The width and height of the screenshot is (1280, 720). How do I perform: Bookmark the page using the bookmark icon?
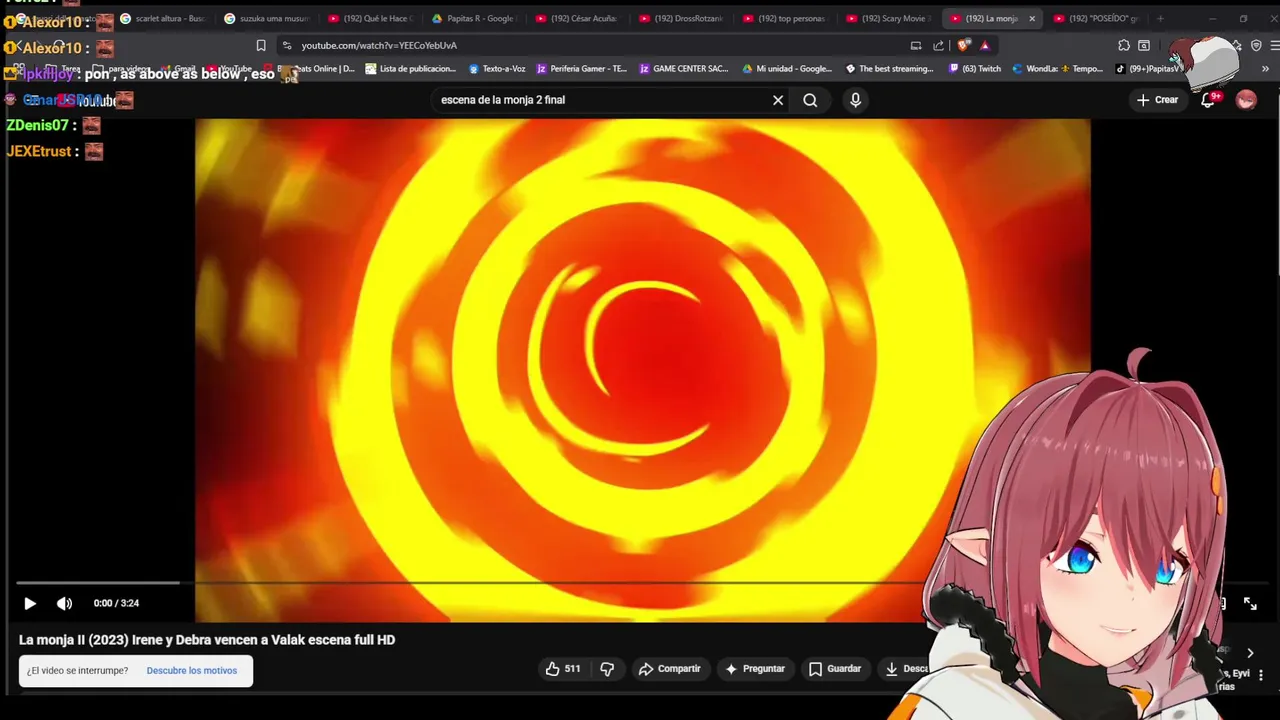click(261, 45)
